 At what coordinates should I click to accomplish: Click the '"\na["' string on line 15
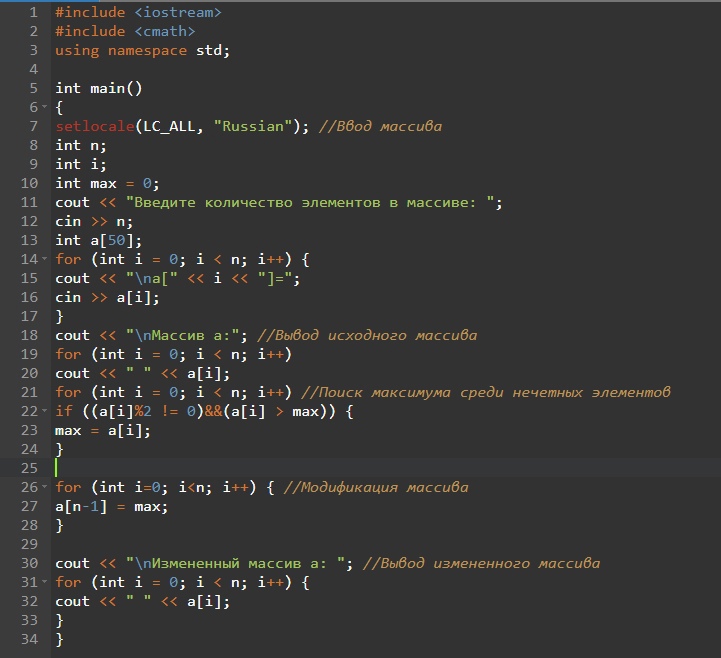click(x=152, y=279)
